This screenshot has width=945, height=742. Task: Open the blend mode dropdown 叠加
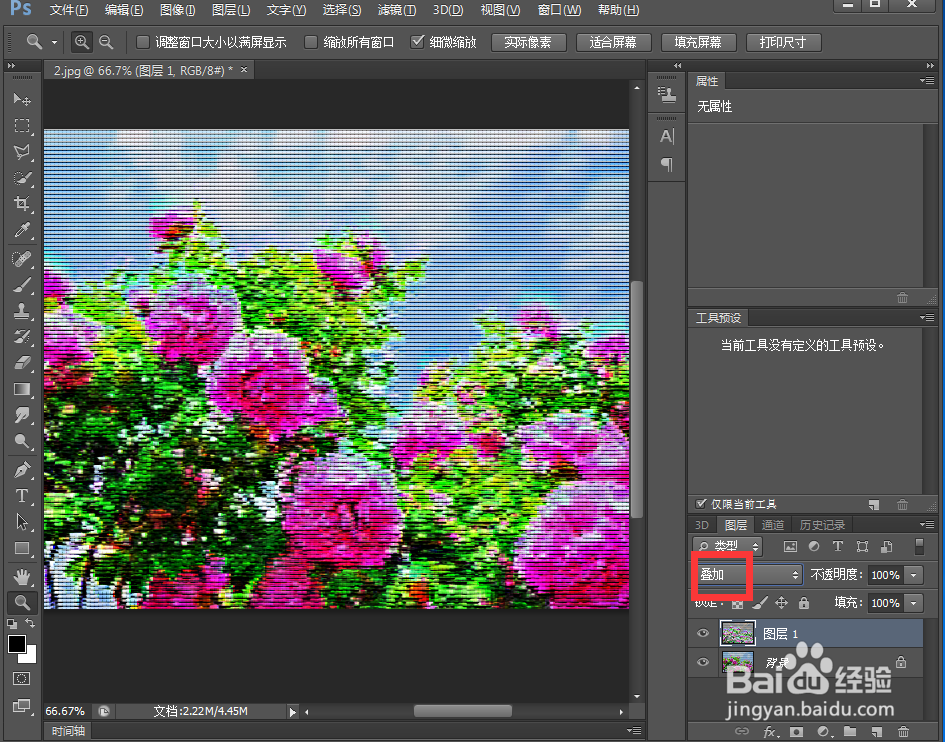748,574
